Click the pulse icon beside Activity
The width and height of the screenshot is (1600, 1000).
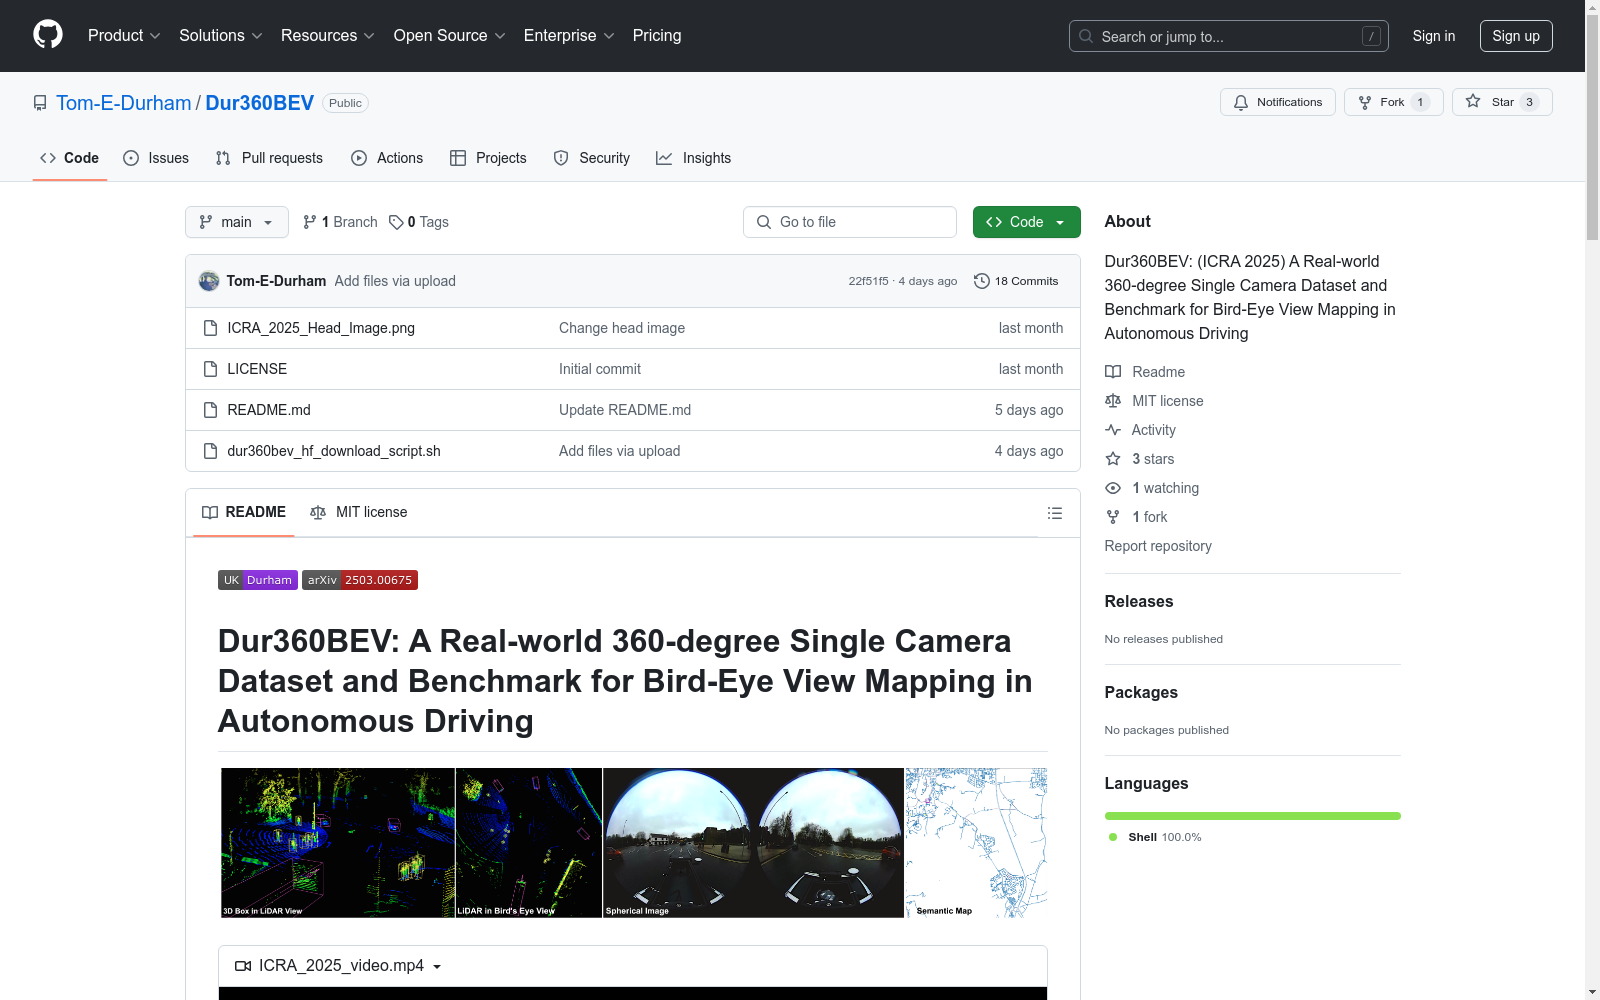click(x=1113, y=430)
